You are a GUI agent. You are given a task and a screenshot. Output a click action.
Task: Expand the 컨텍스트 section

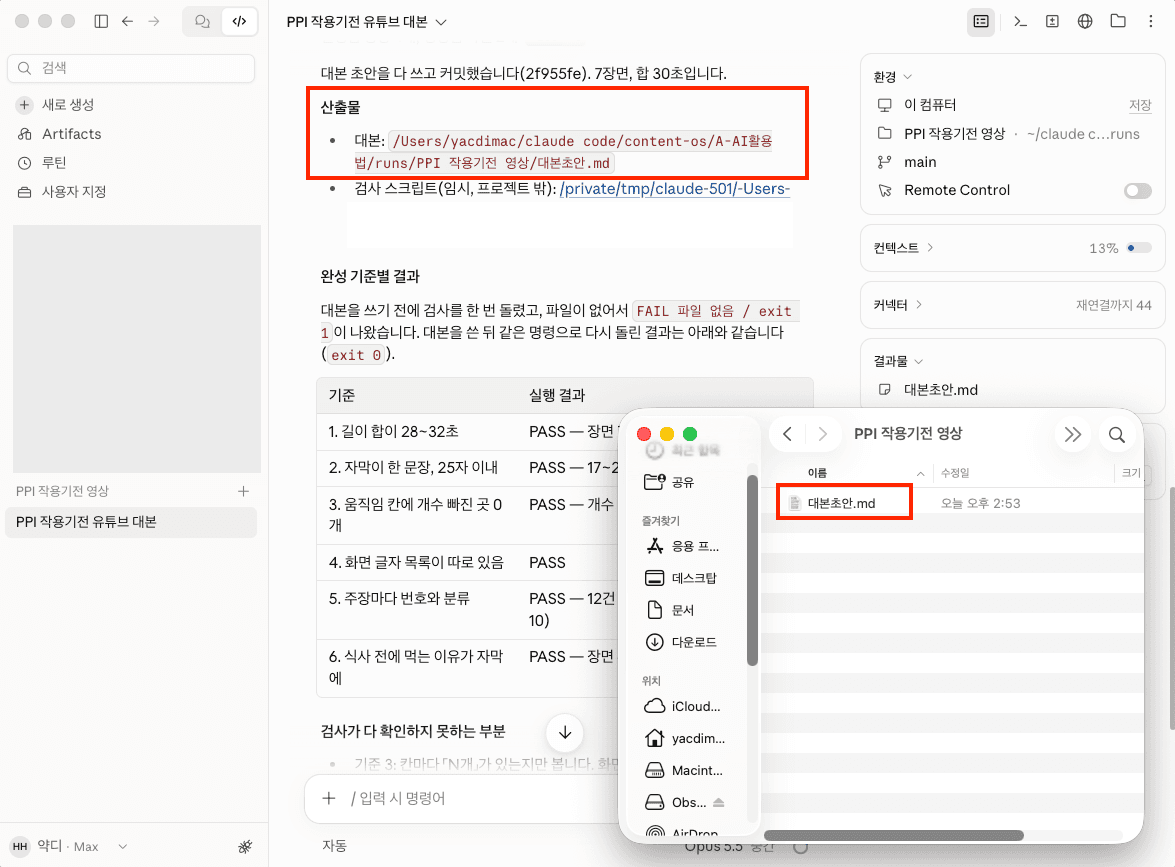point(904,248)
